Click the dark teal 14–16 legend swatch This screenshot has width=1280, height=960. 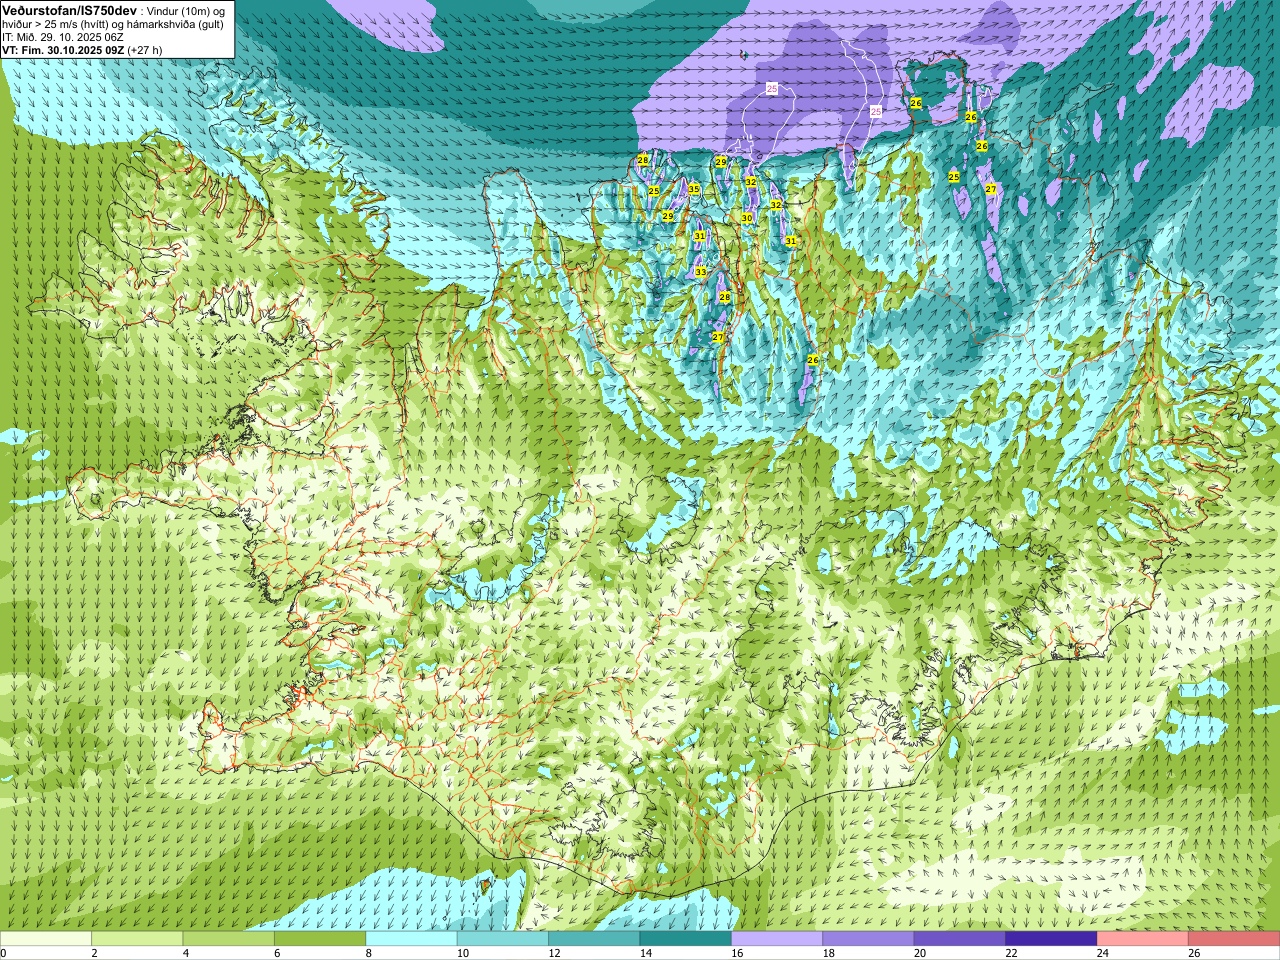(x=686, y=939)
